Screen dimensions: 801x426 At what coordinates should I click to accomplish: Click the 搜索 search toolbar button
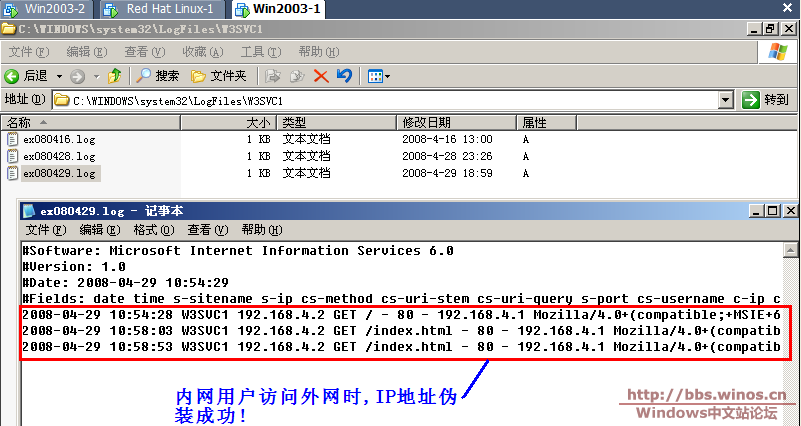(x=158, y=77)
